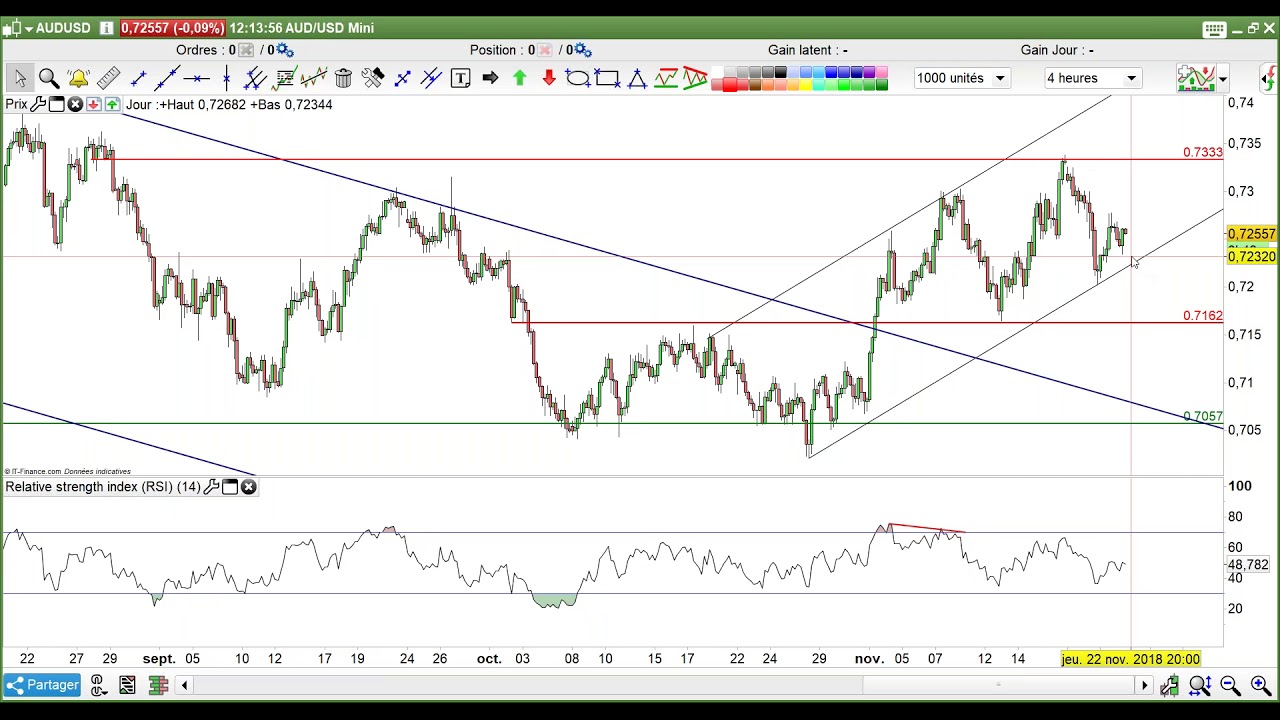Viewport: 1280px width, 720px height.
Task: Click the zoom in magnifier at bottom right
Action: click(1259, 685)
